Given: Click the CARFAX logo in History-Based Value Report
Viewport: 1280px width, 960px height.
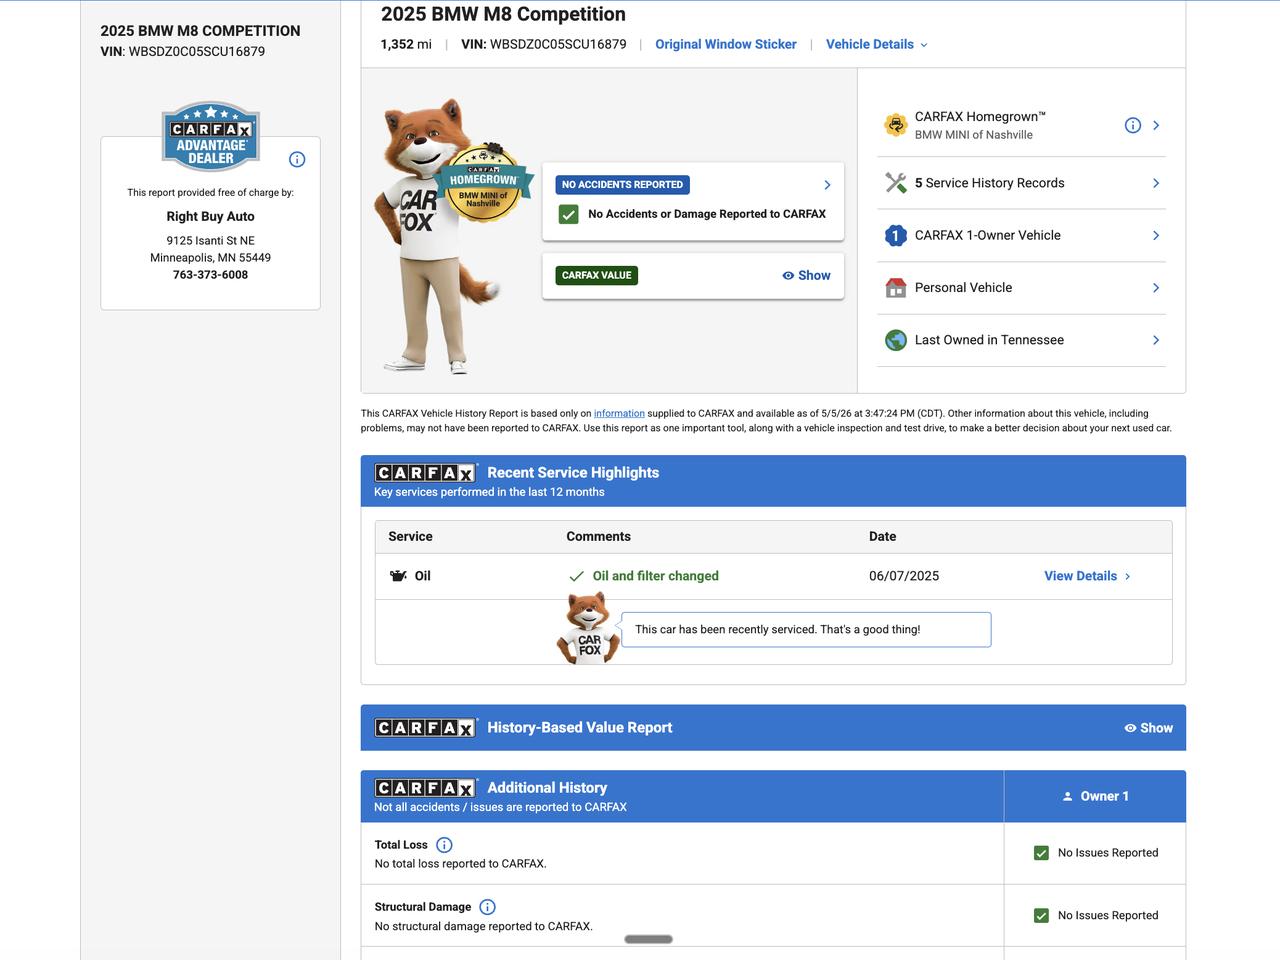Looking at the screenshot, I should [425, 728].
